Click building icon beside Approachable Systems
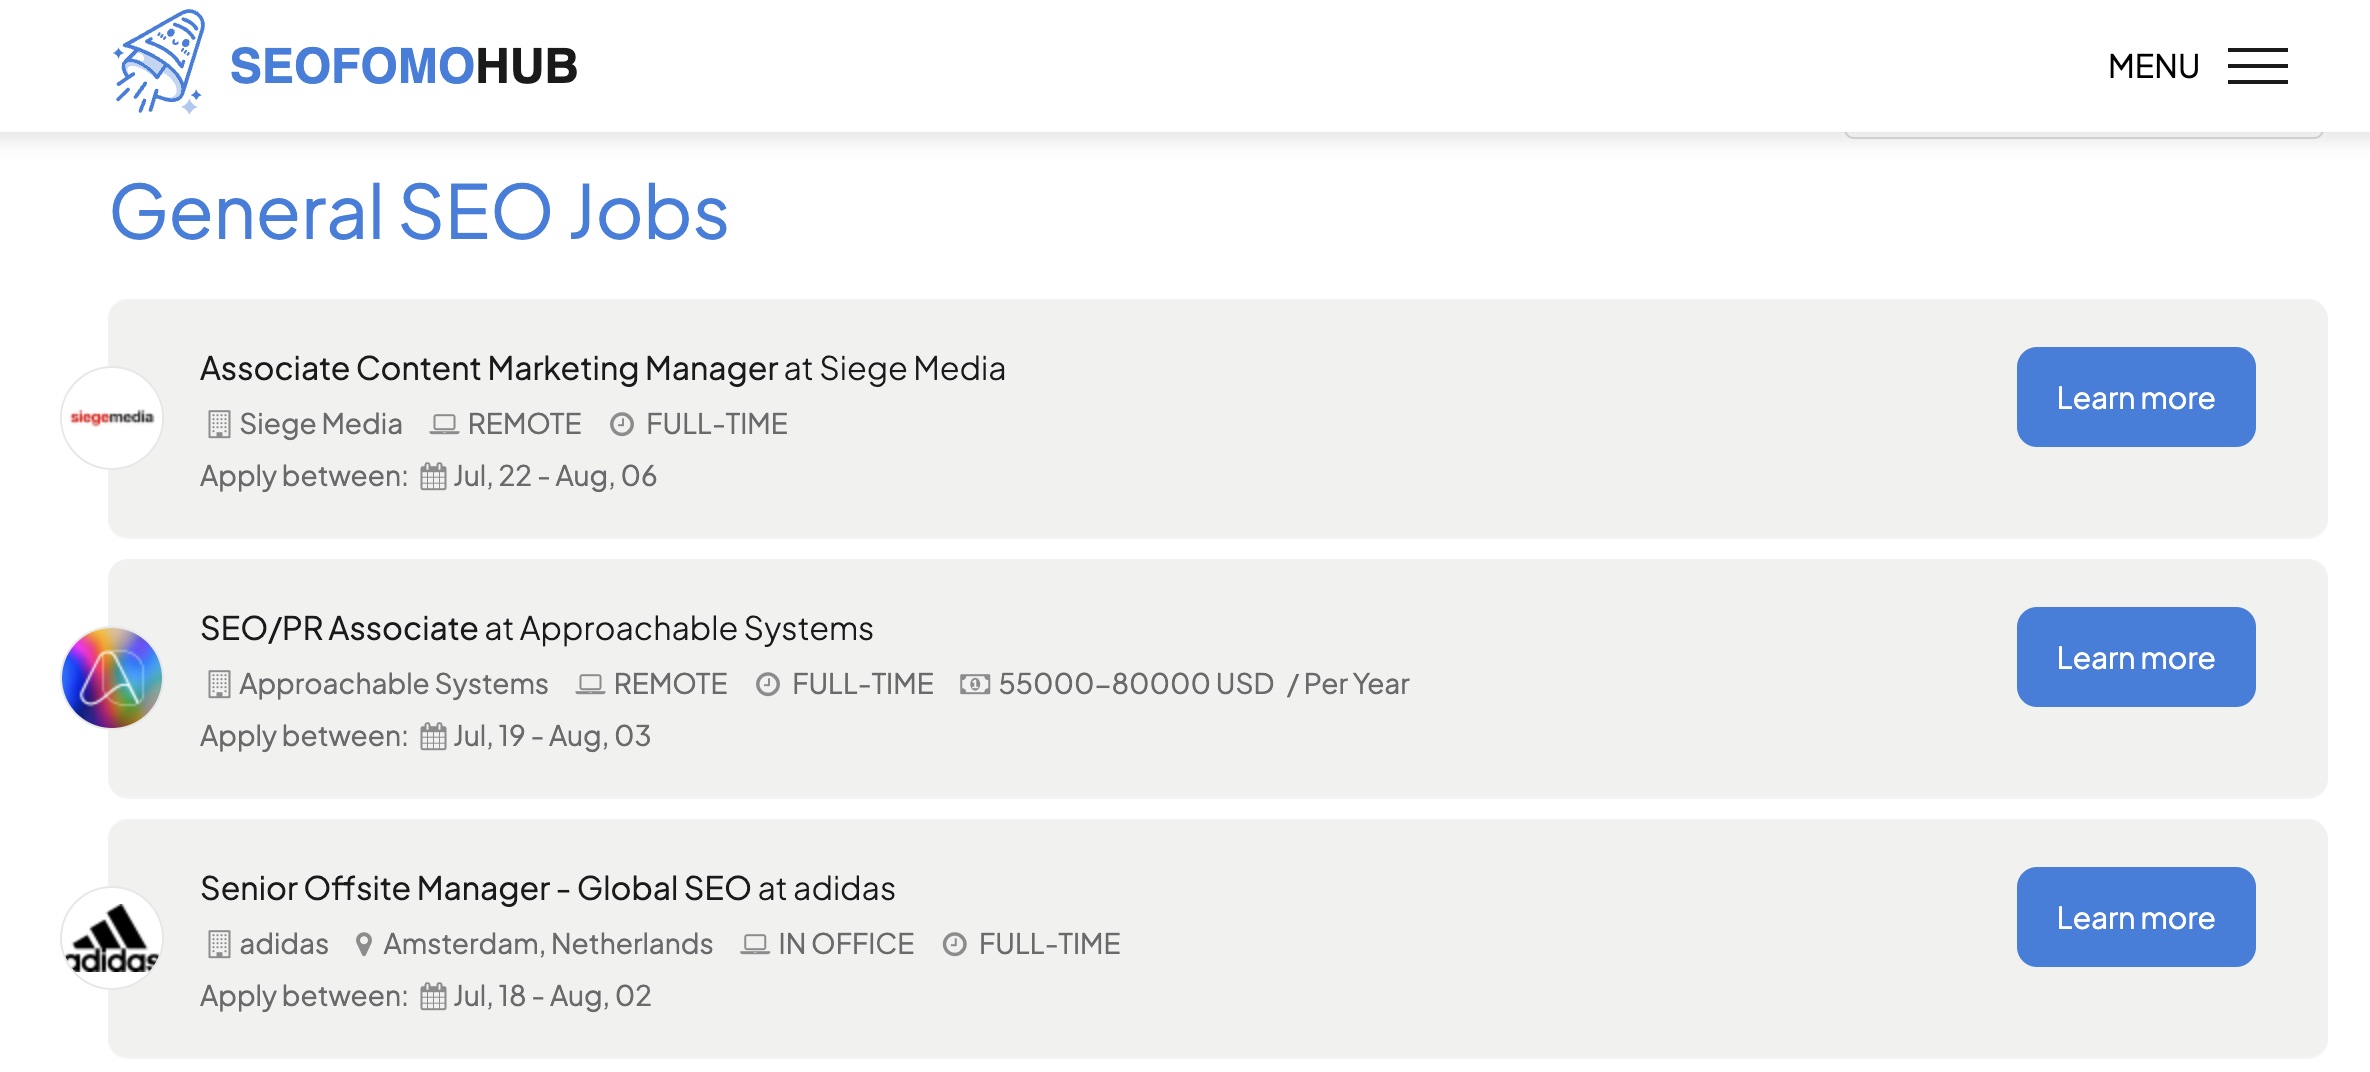 pyautogui.click(x=219, y=684)
